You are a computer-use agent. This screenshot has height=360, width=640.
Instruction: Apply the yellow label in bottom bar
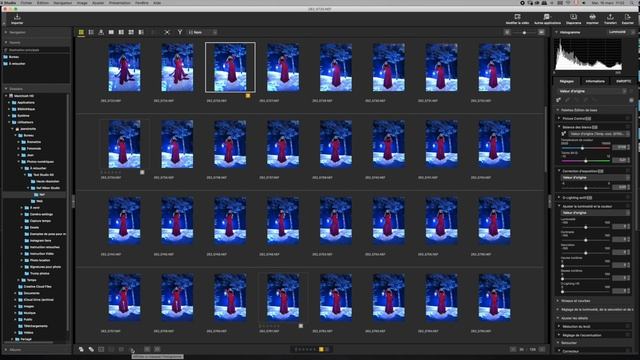click(321, 349)
